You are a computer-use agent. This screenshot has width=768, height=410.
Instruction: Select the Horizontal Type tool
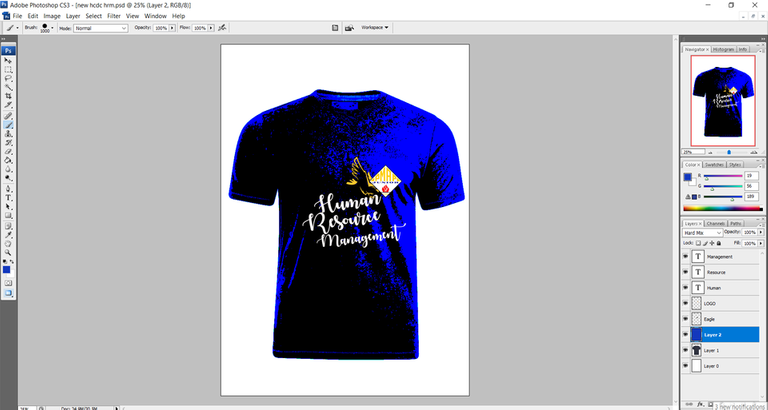(8, 198)
